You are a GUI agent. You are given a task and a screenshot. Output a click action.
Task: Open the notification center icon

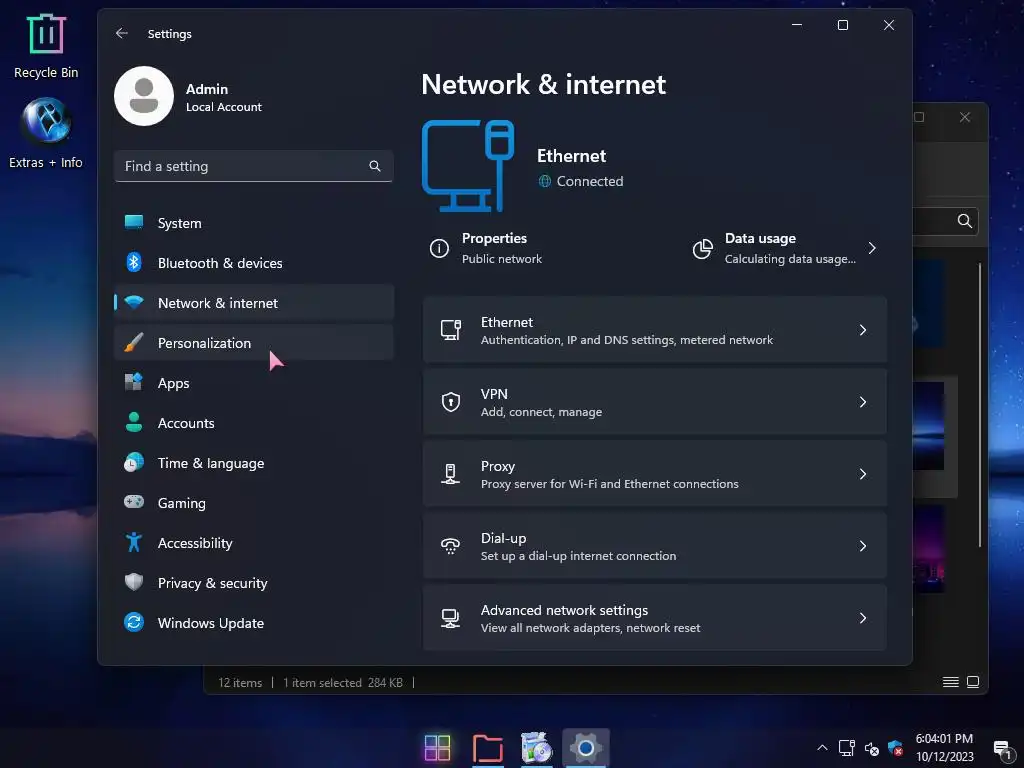tap(1002, 750)
